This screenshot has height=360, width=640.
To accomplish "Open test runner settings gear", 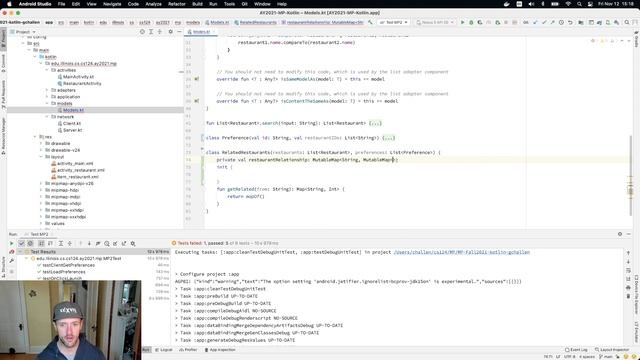I will click(x=133, y=243).
